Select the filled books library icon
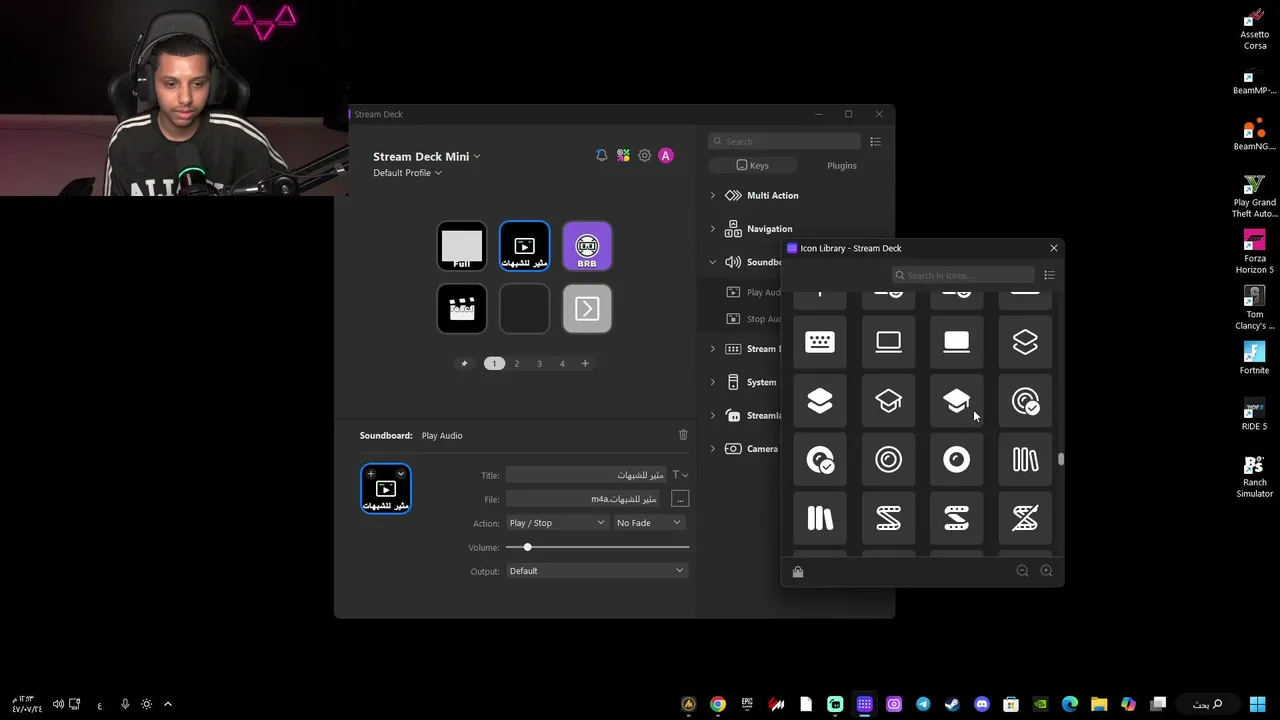The height and width of the screenshot is (720, 1280). click(x=820, y=518)
